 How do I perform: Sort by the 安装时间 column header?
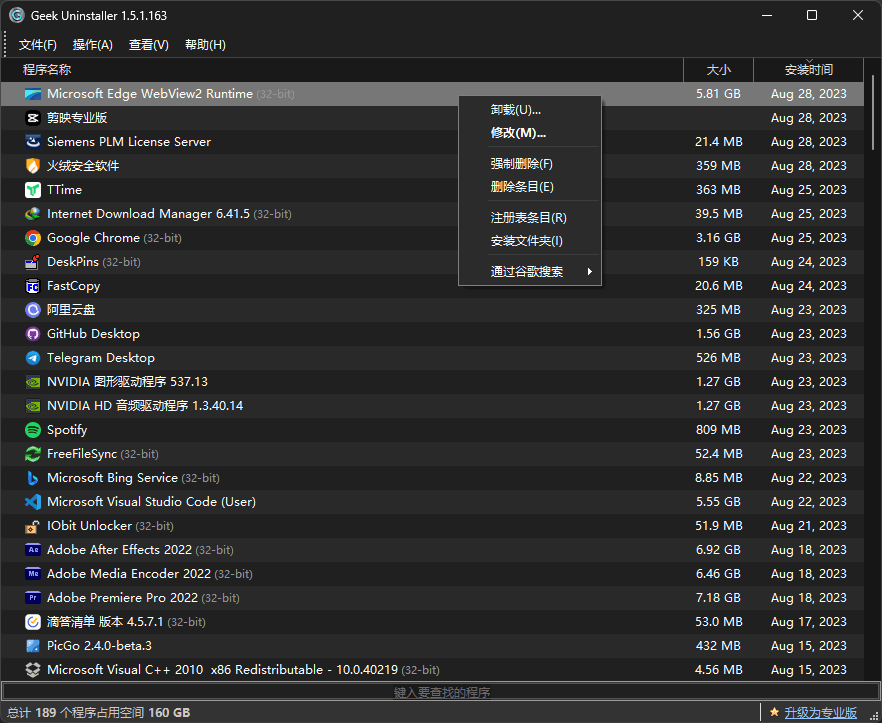coord(808,70)
